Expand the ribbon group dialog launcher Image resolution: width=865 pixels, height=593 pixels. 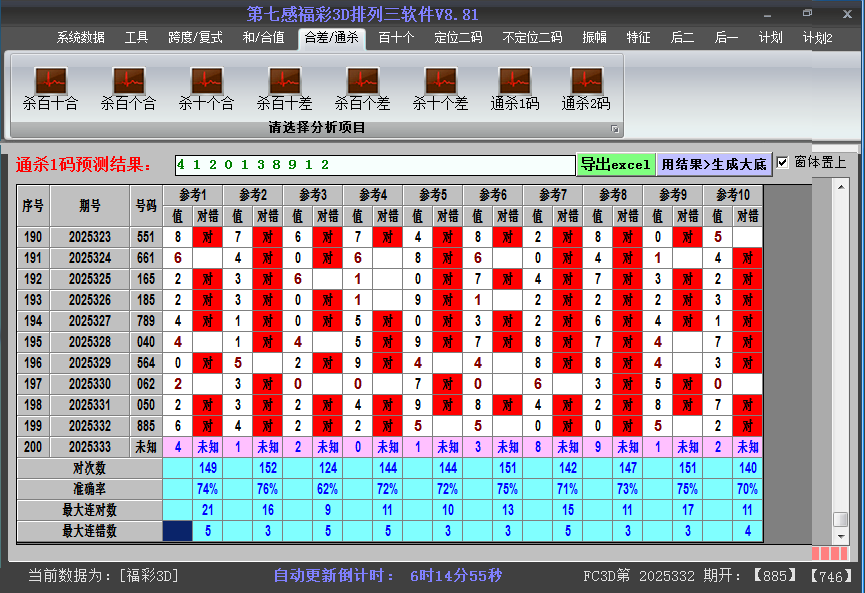[615, 129]
